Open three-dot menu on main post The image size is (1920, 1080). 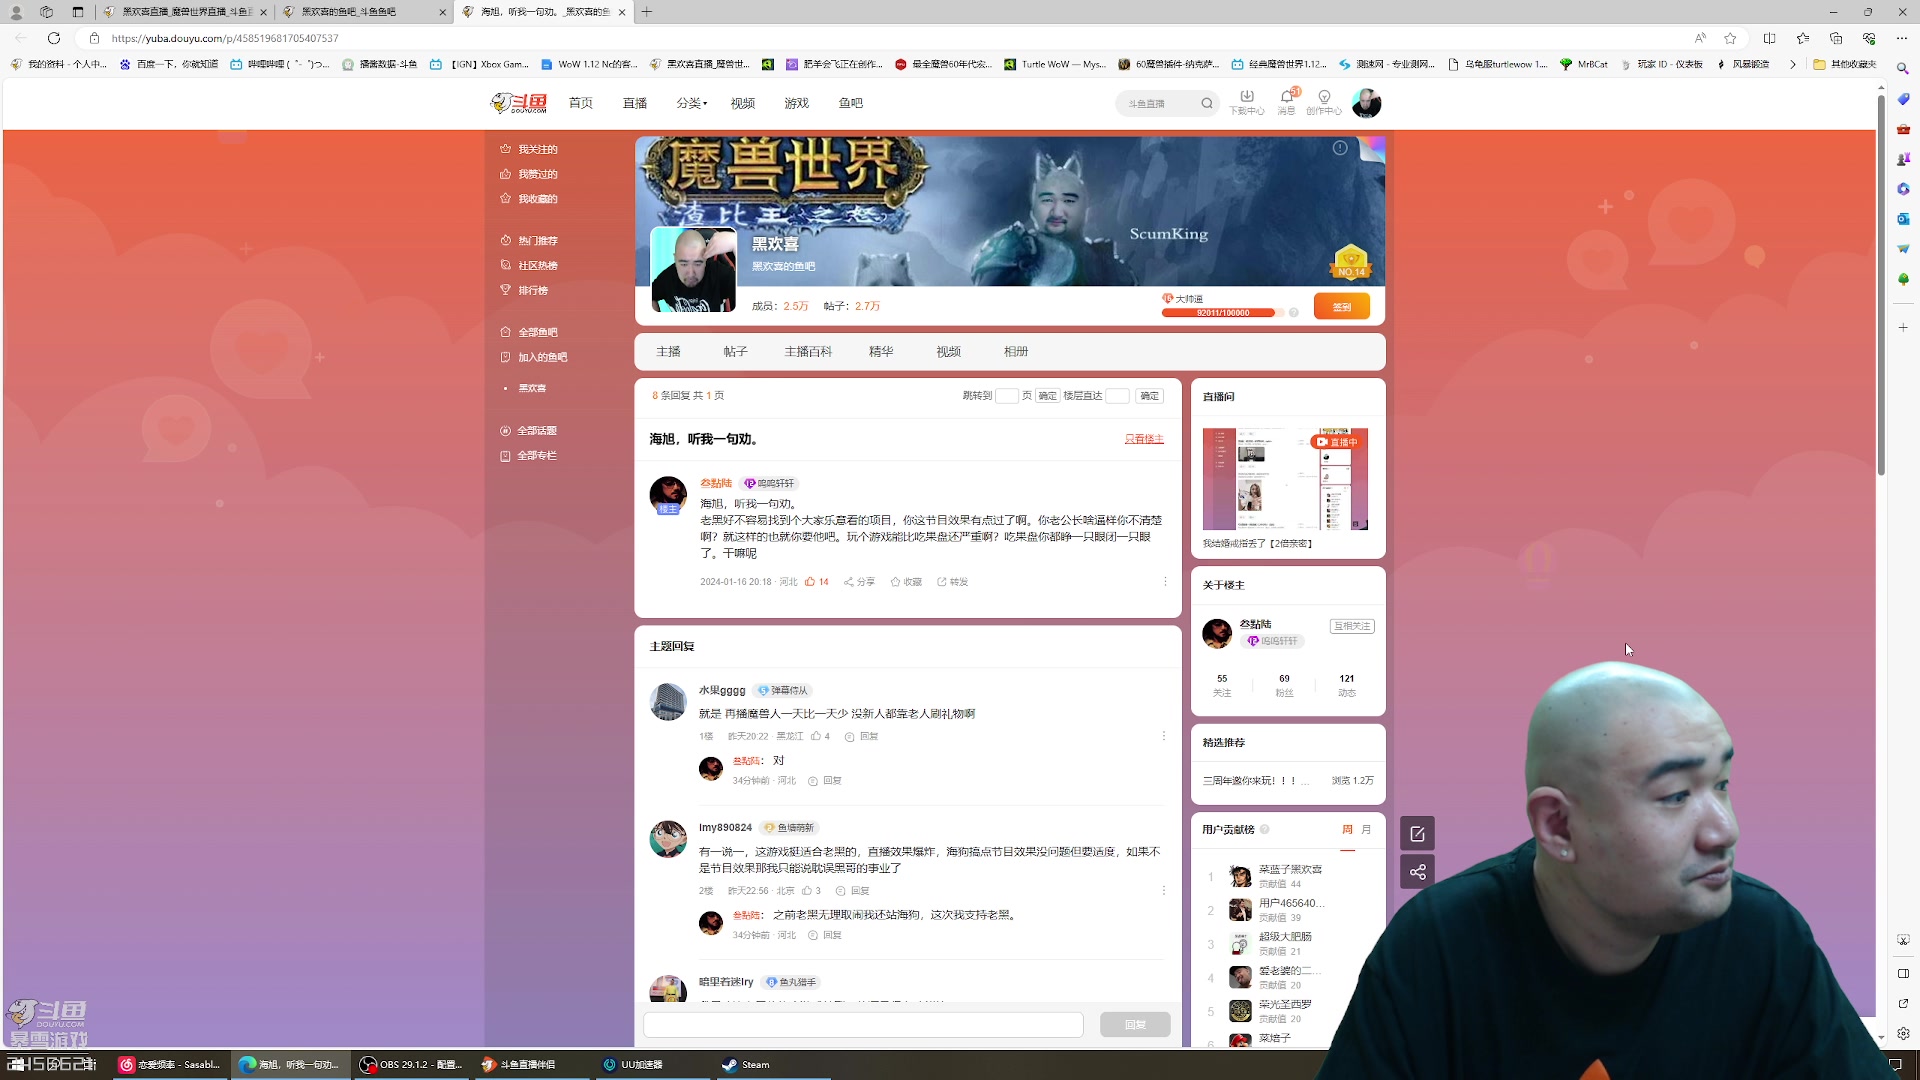[x=1165, y=581]
